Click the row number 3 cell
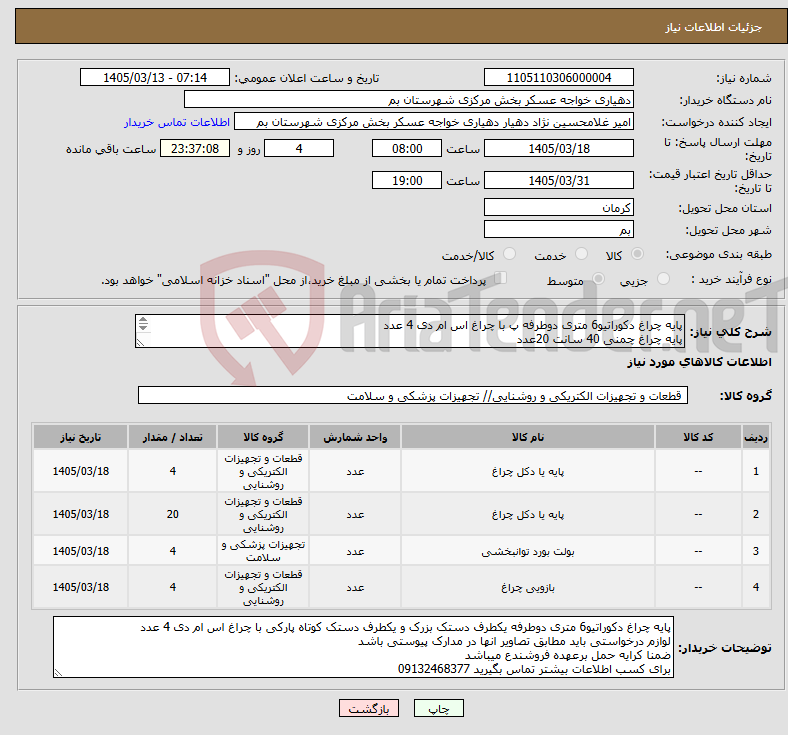The image size is (788, 735). [755, 551]
